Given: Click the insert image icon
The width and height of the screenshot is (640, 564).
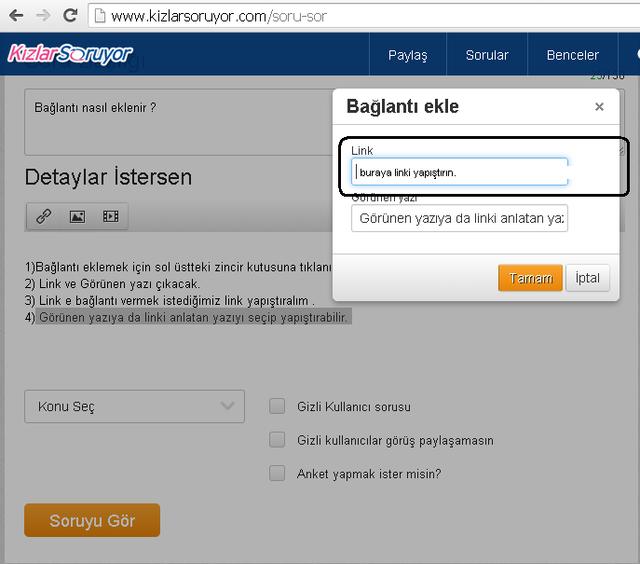Looking at the screenshot, I should tap(77, 216).
